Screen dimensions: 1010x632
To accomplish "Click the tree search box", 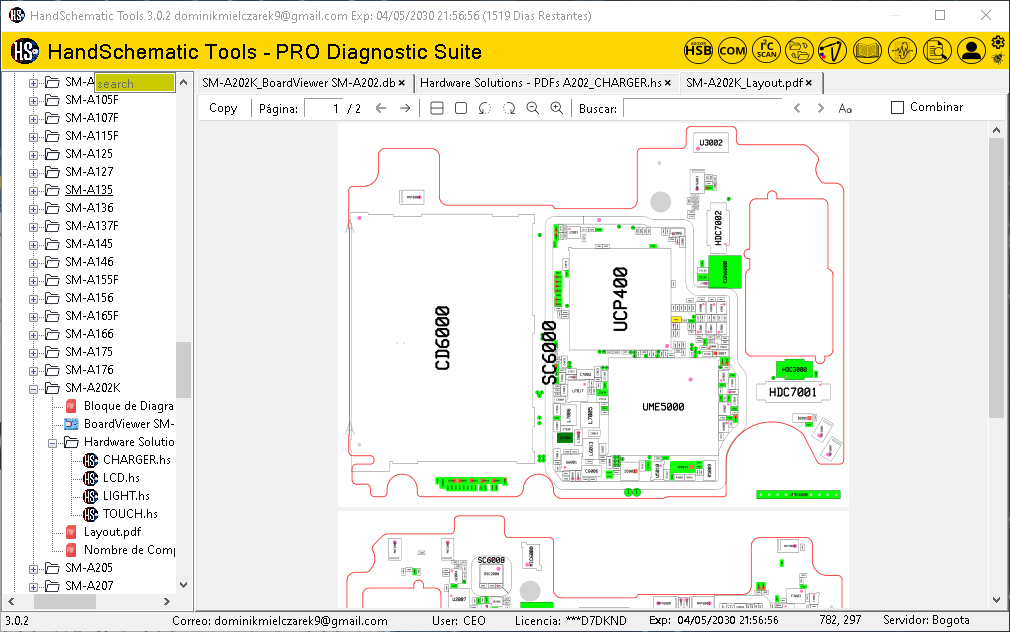I will coord(135,83).
